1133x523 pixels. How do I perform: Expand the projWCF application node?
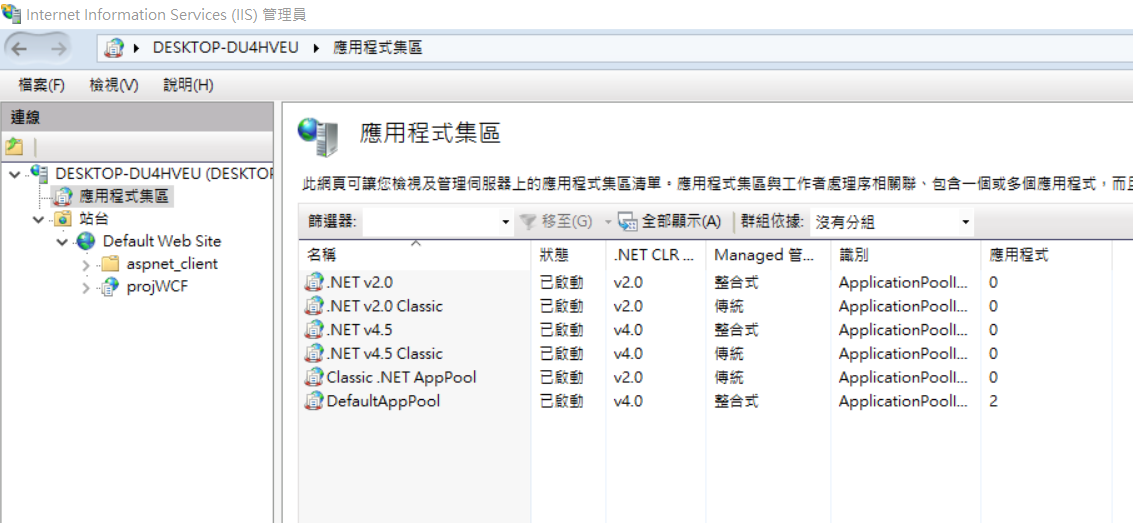[x=86, y=288]
